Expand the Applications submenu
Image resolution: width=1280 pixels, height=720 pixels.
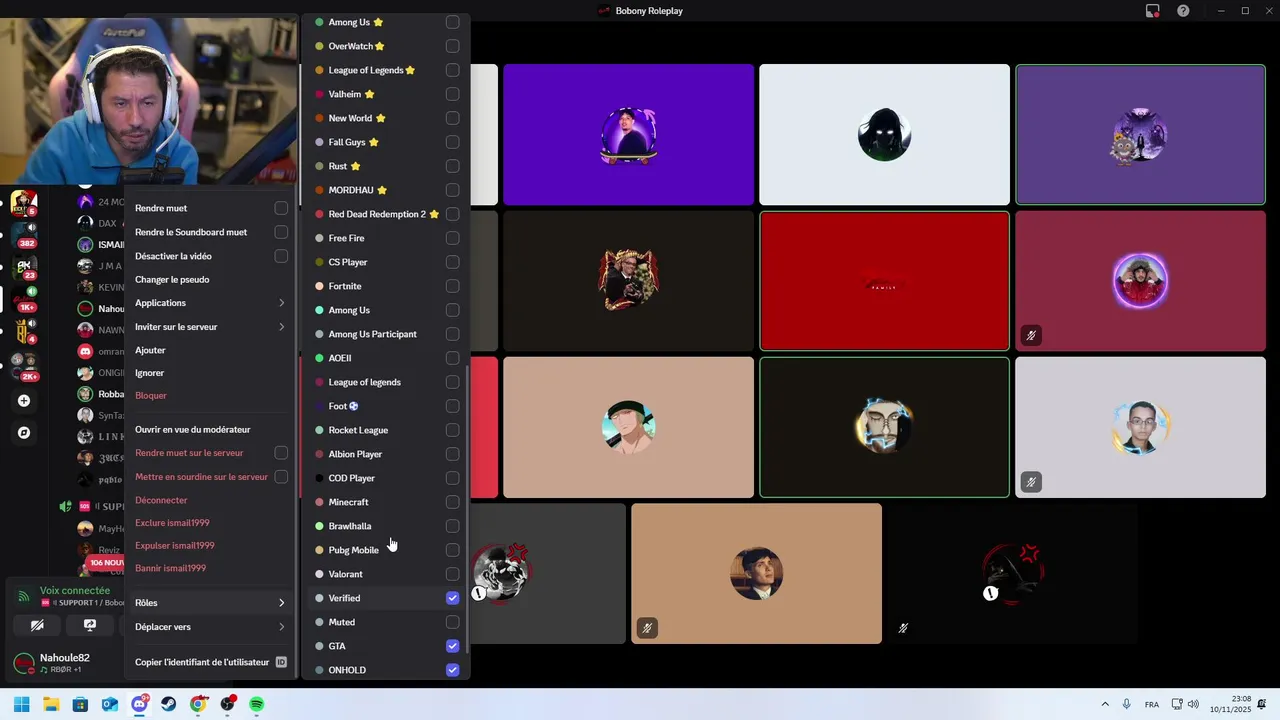pos(211,303)
